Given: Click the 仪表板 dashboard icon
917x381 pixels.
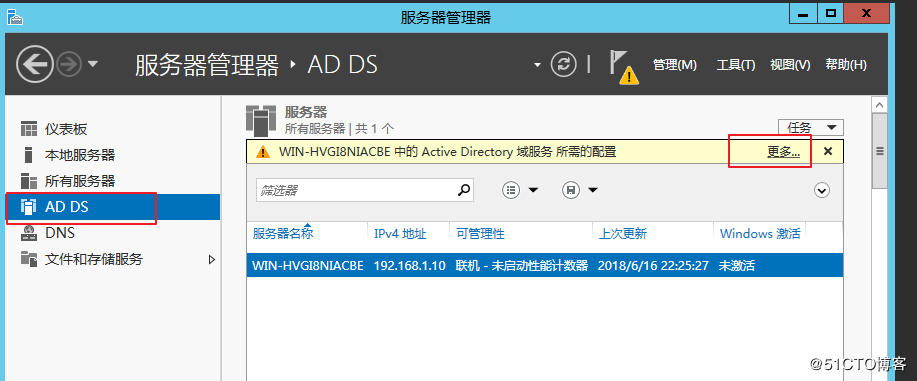Looking at the screenshot, I should click(28, 129).
